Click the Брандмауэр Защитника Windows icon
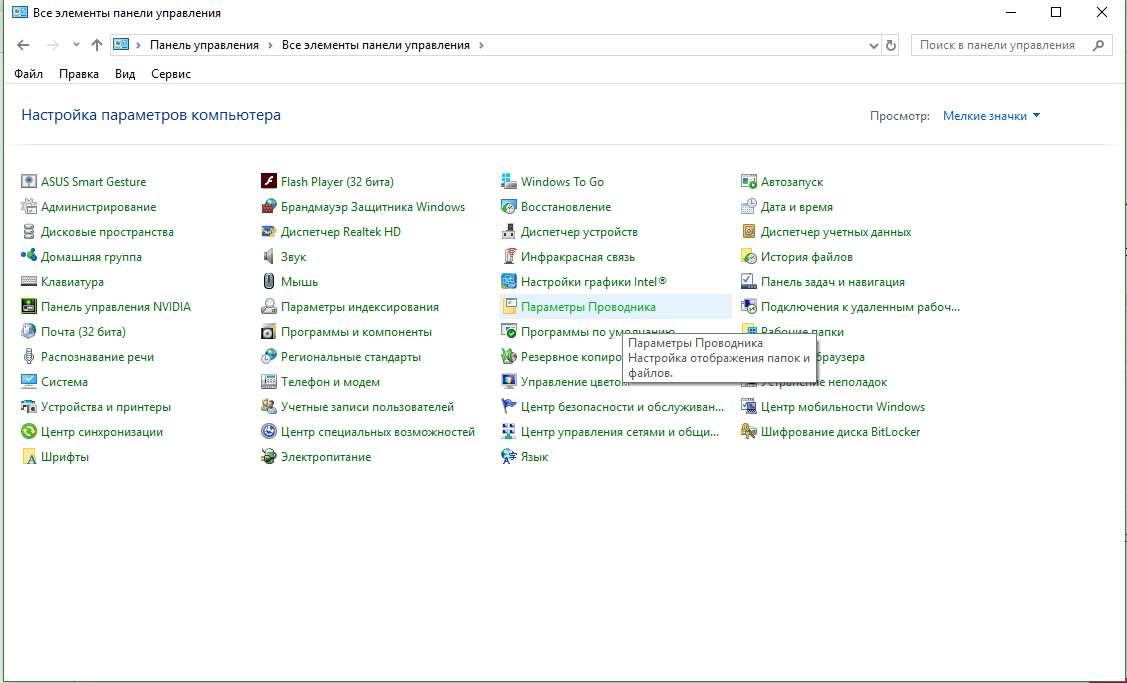The image size is (1127, 683). [x=269, y=207]
